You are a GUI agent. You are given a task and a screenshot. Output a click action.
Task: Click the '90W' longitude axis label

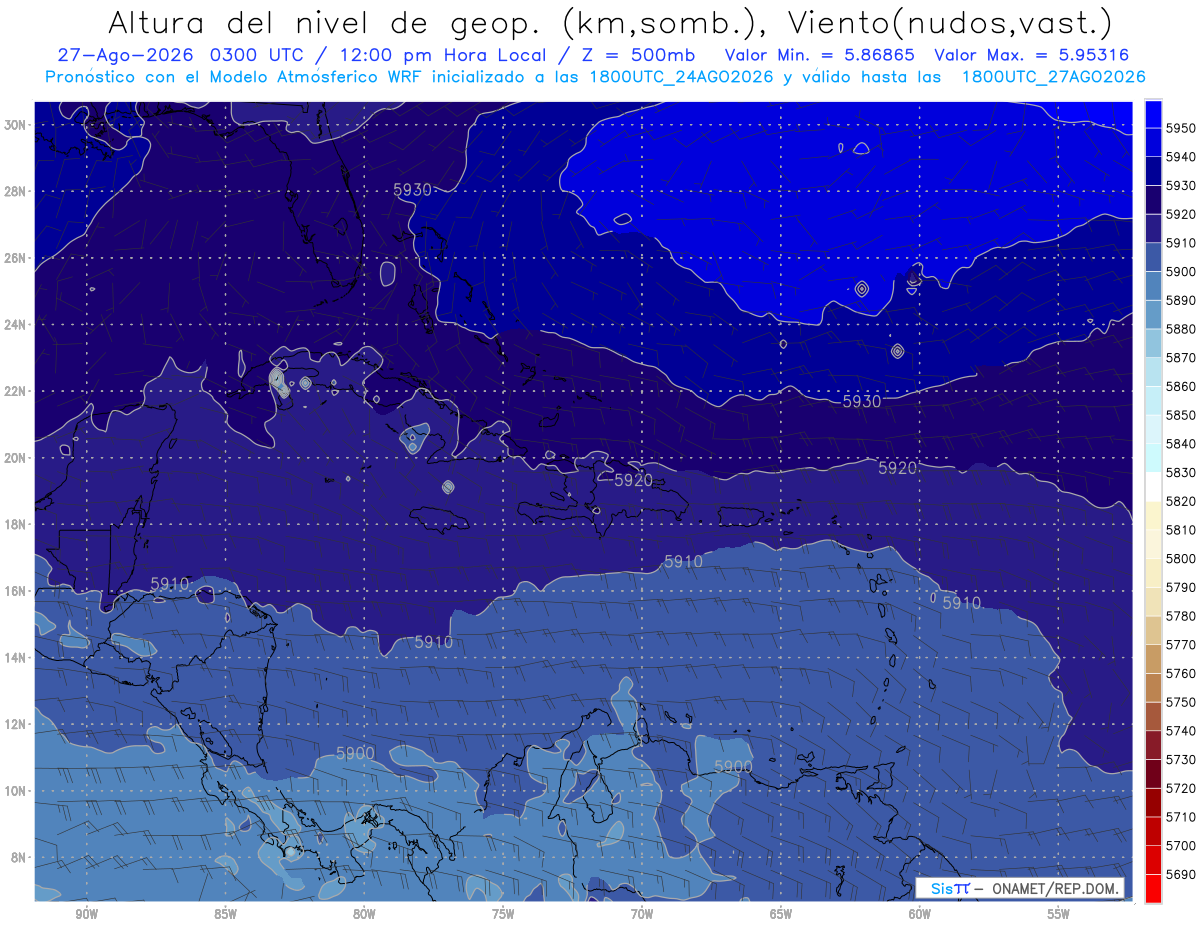(x=86, y=915)
